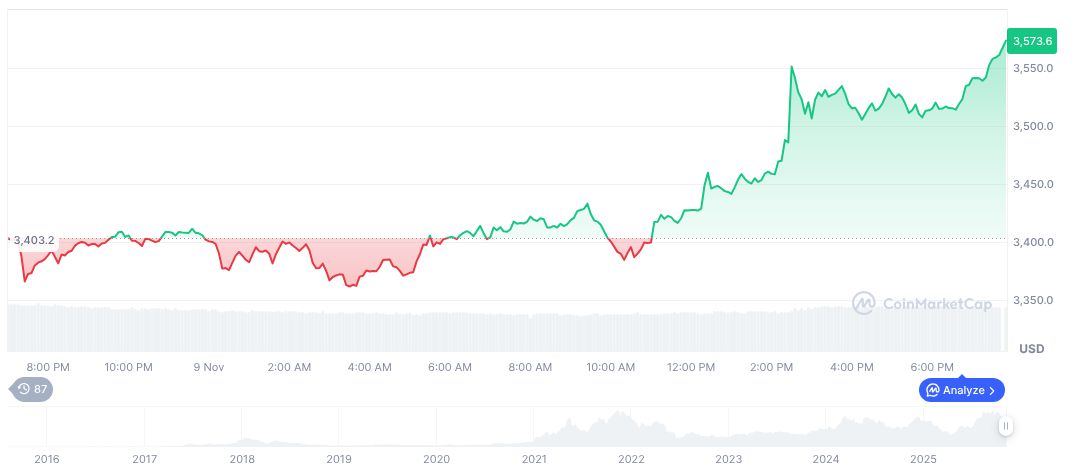Select 2023 on the year timeline
The width and height of the screenshot is (1072, 470).
click(729, 459)
